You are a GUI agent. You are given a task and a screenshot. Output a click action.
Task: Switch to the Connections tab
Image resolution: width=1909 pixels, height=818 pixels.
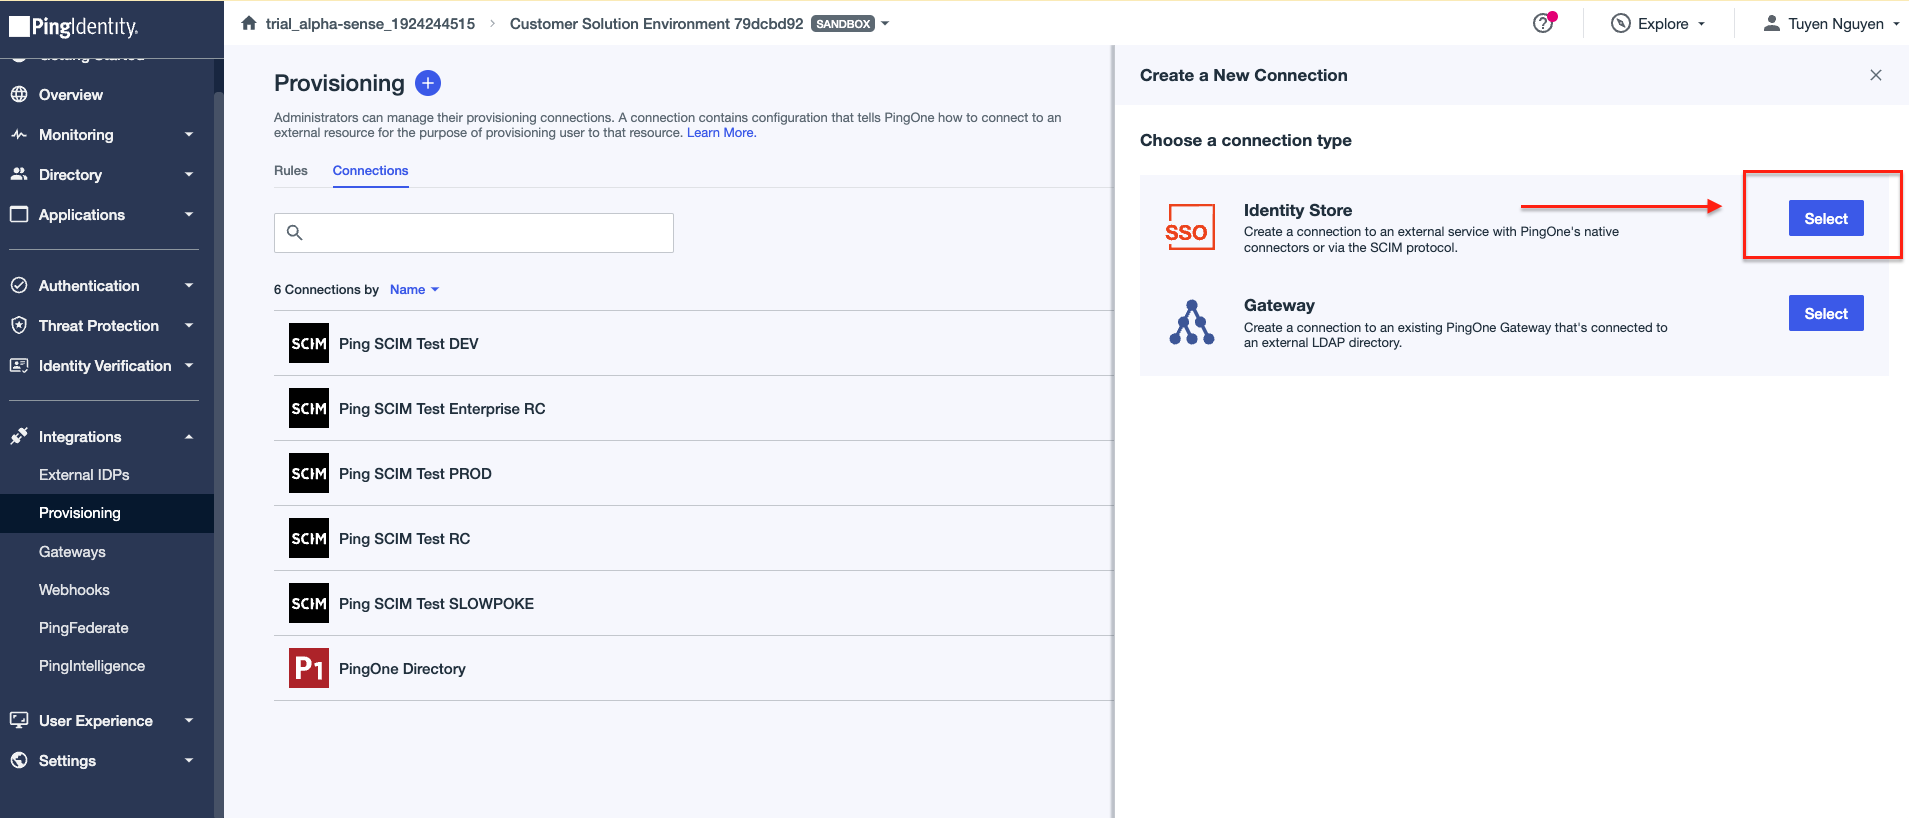tap(370, 171)
